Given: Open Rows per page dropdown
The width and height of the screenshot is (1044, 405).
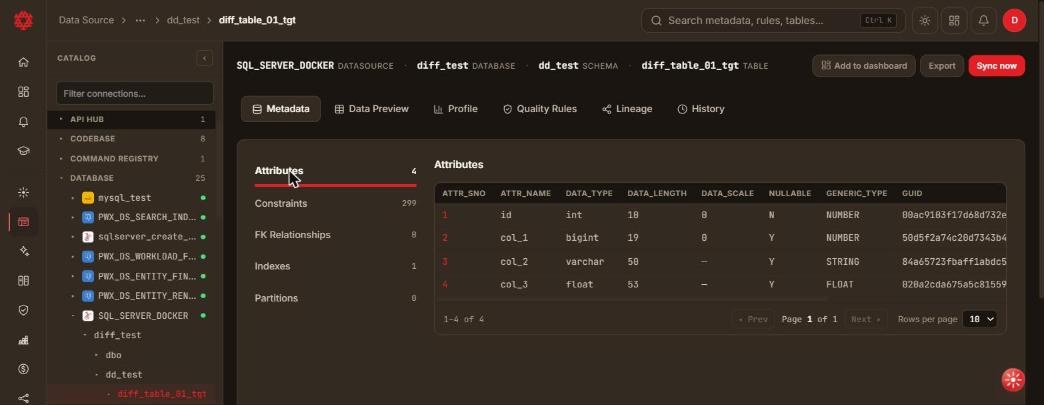Looking at the screenshot, I should point(979,319).
